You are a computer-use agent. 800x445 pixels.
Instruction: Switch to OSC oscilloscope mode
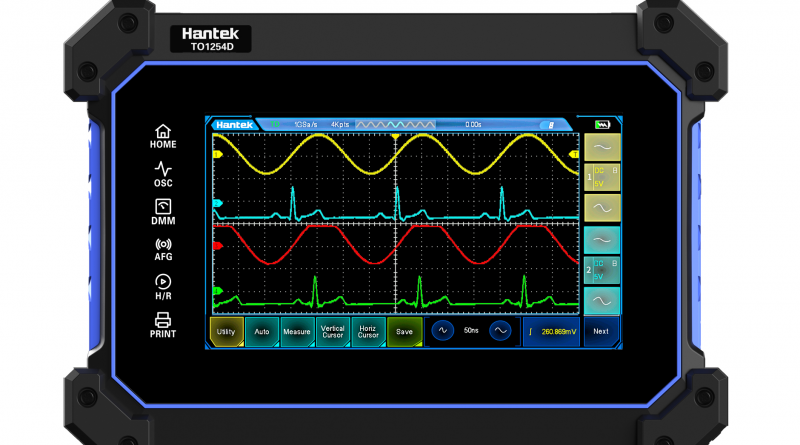[163, 175]
